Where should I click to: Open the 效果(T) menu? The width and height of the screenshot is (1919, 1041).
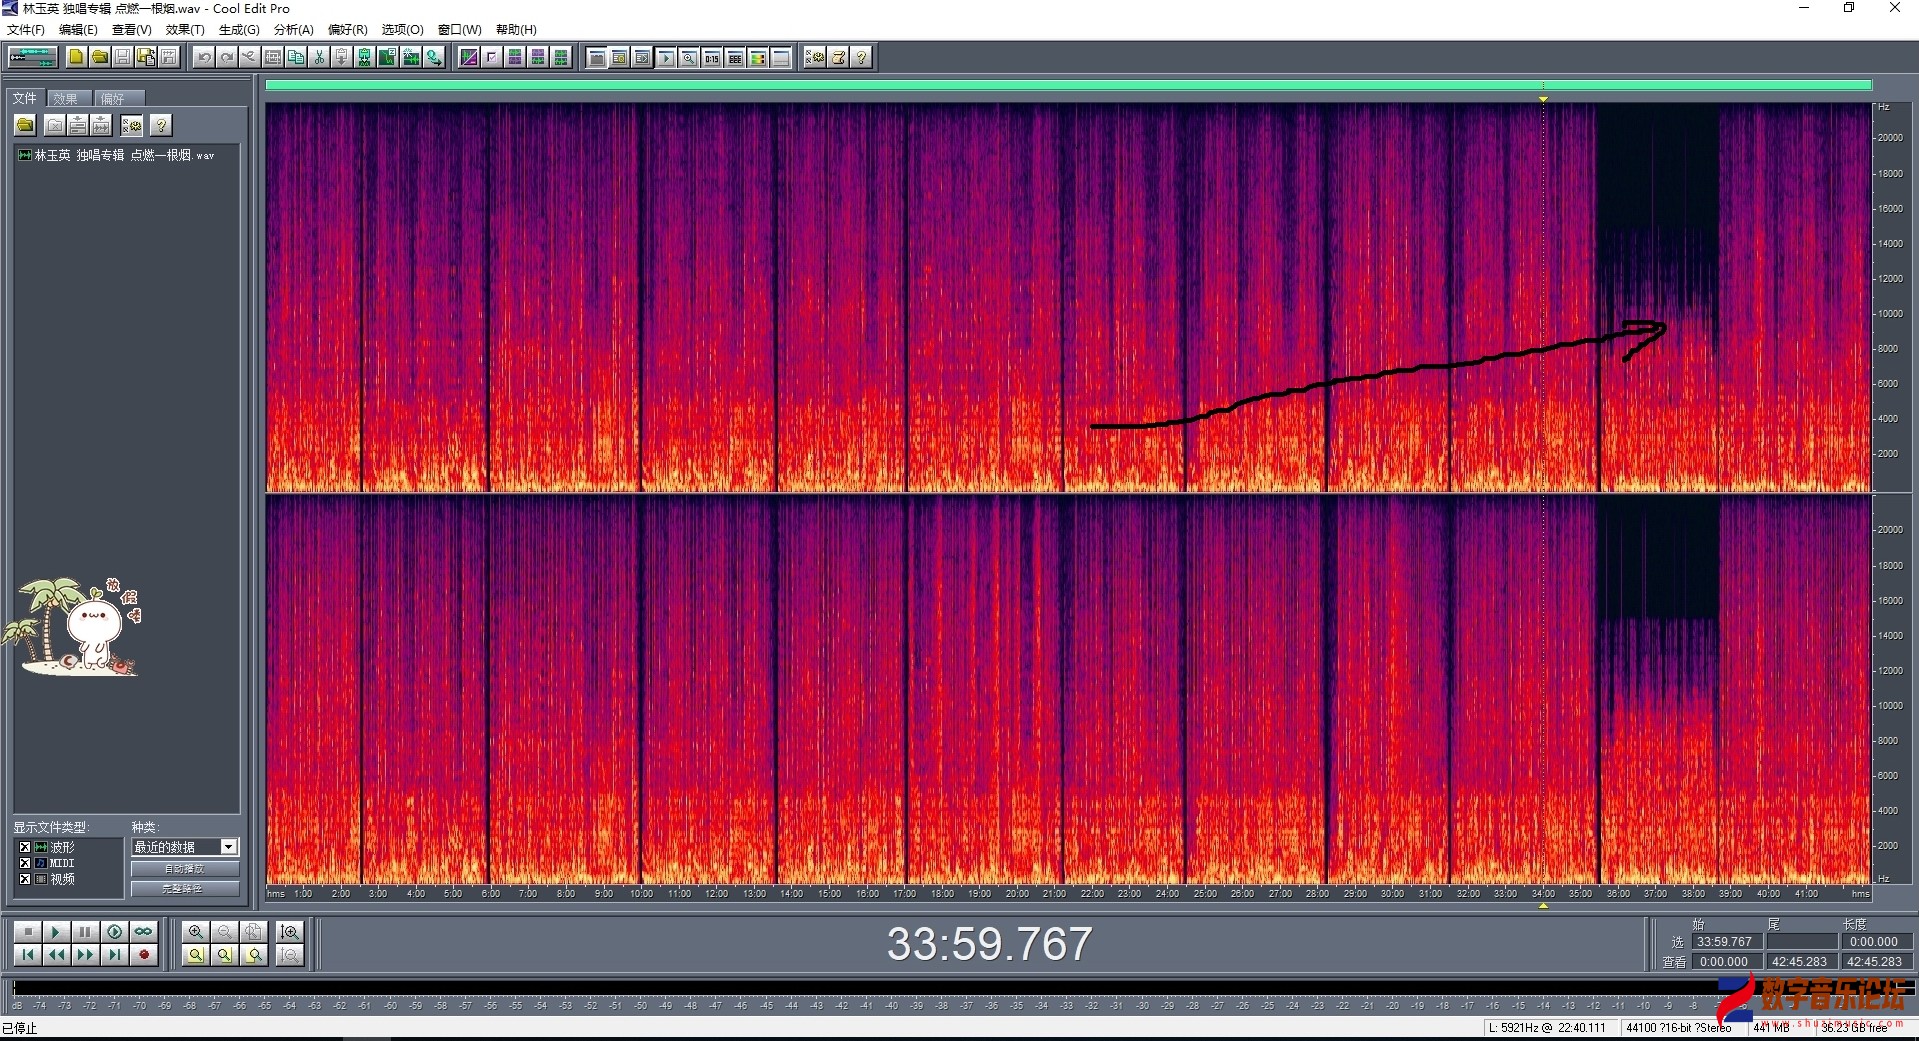[x=184, y=30]
